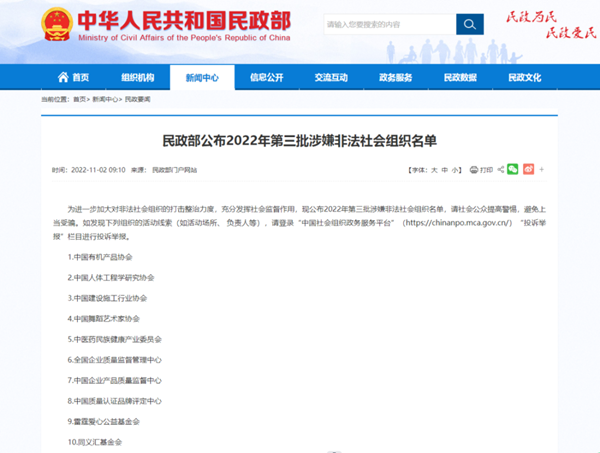600x453 pixels.
Task: Share article via WeChat icon
Action: [x=513, y=170]
